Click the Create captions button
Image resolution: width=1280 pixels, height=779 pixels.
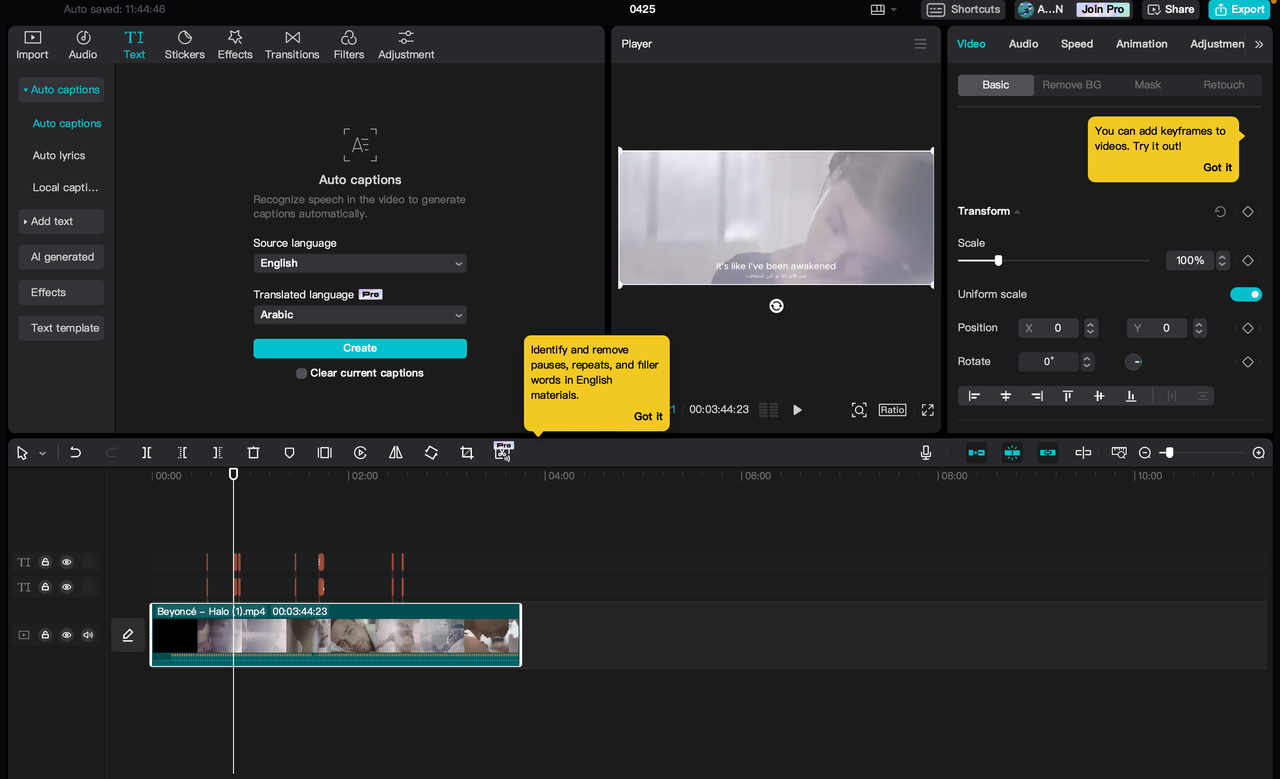(360, 348)
